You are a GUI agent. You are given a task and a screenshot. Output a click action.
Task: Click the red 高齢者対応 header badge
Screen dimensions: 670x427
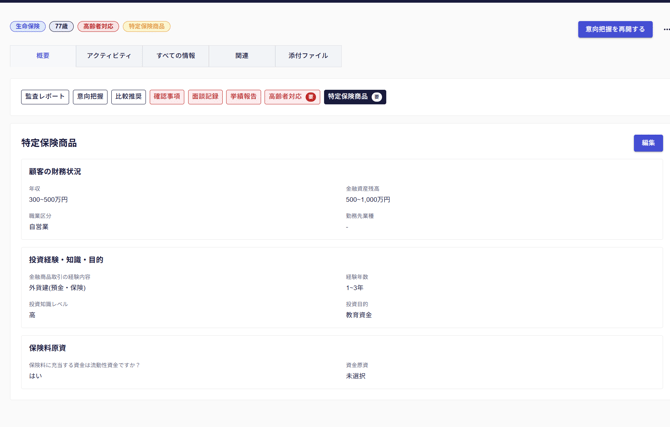click(98, 27)
